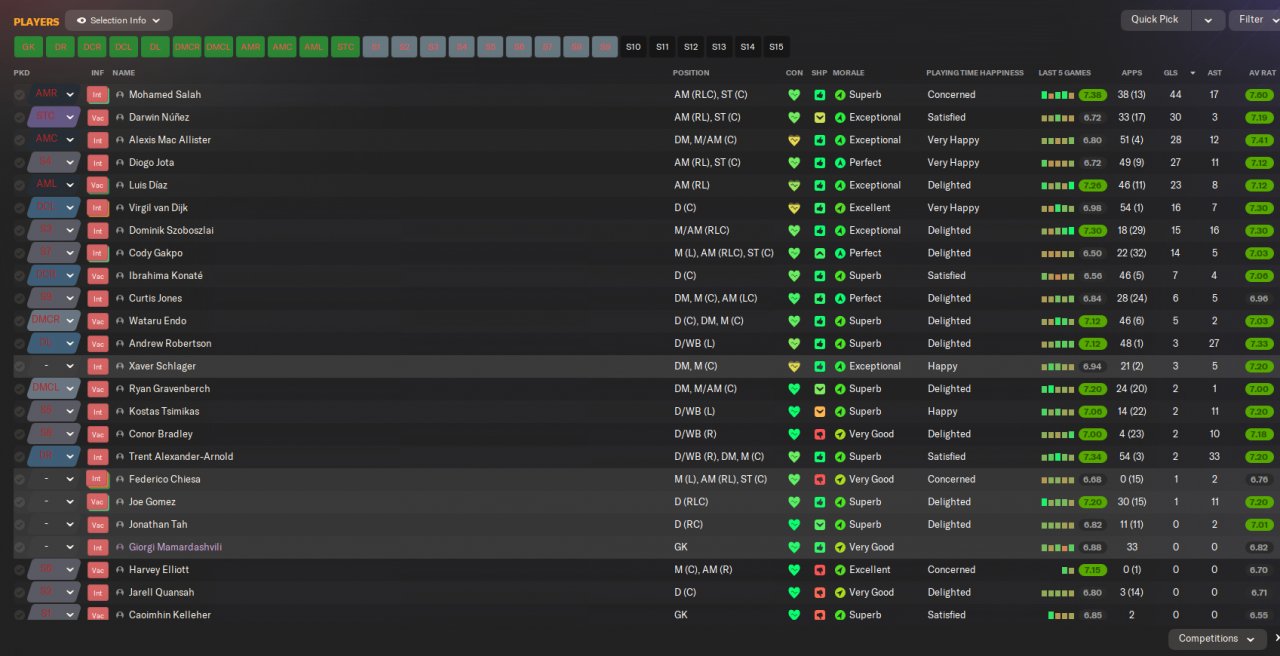Click Giorgi Mamardashvili's Int info badge
1280x656 pixels.
[x=97, y=547]
